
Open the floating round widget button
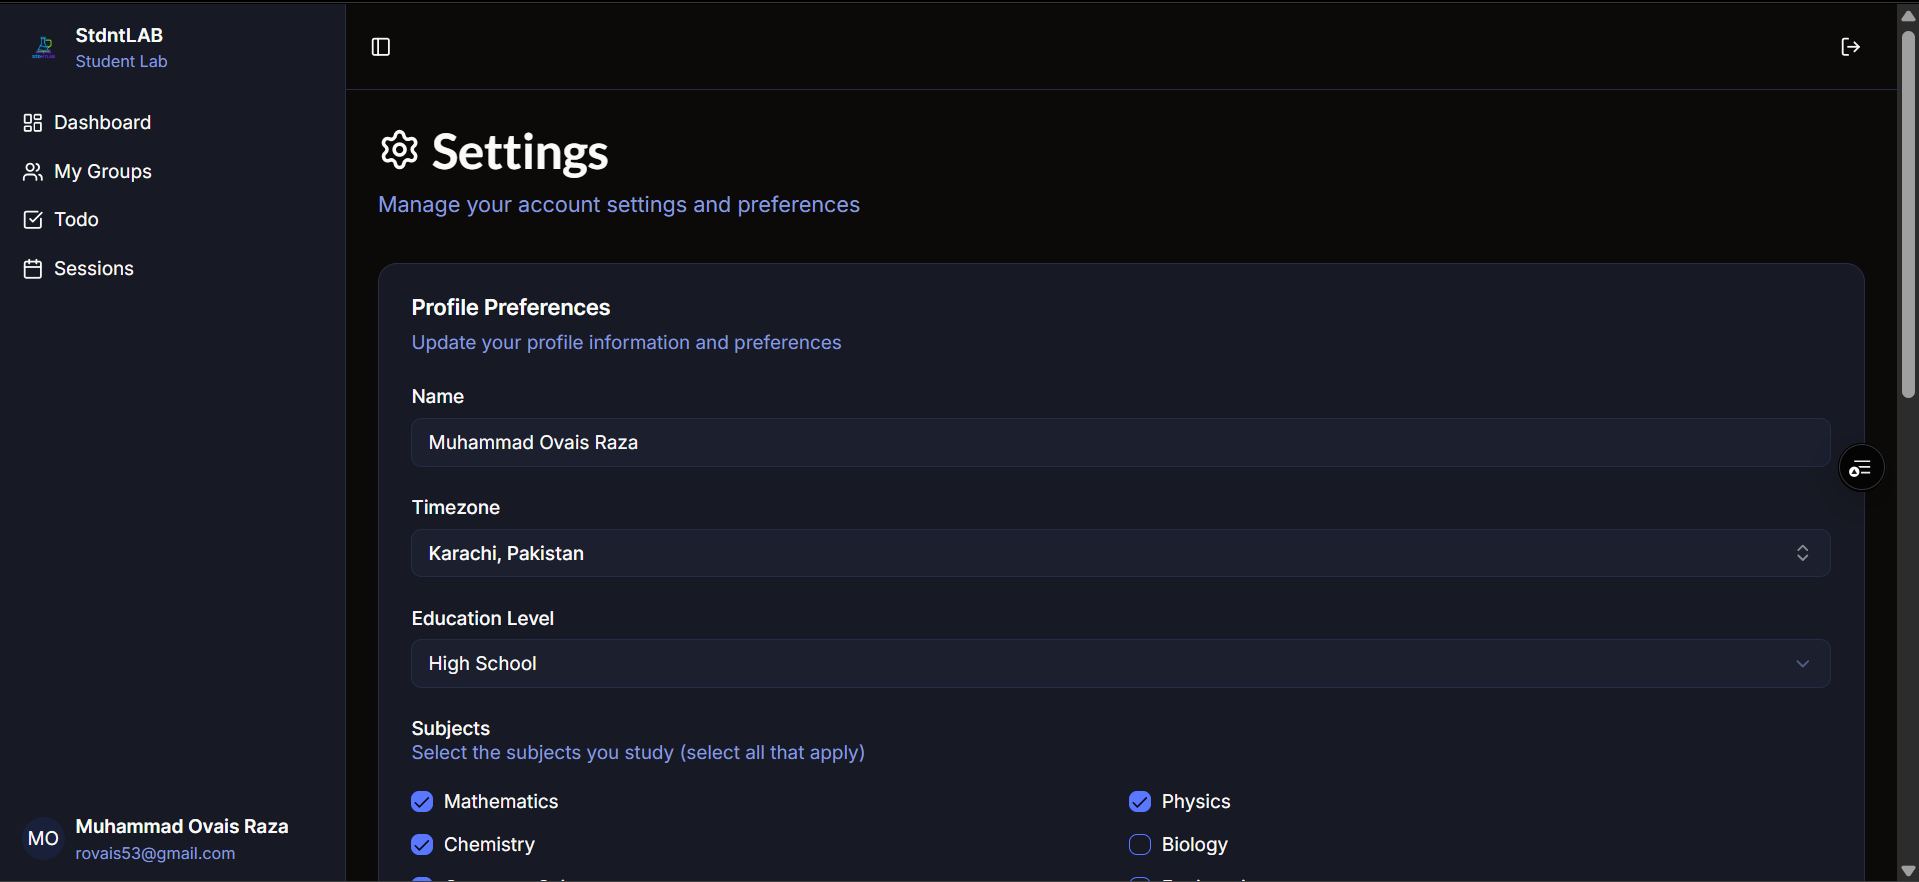(x=1861, y=468)
